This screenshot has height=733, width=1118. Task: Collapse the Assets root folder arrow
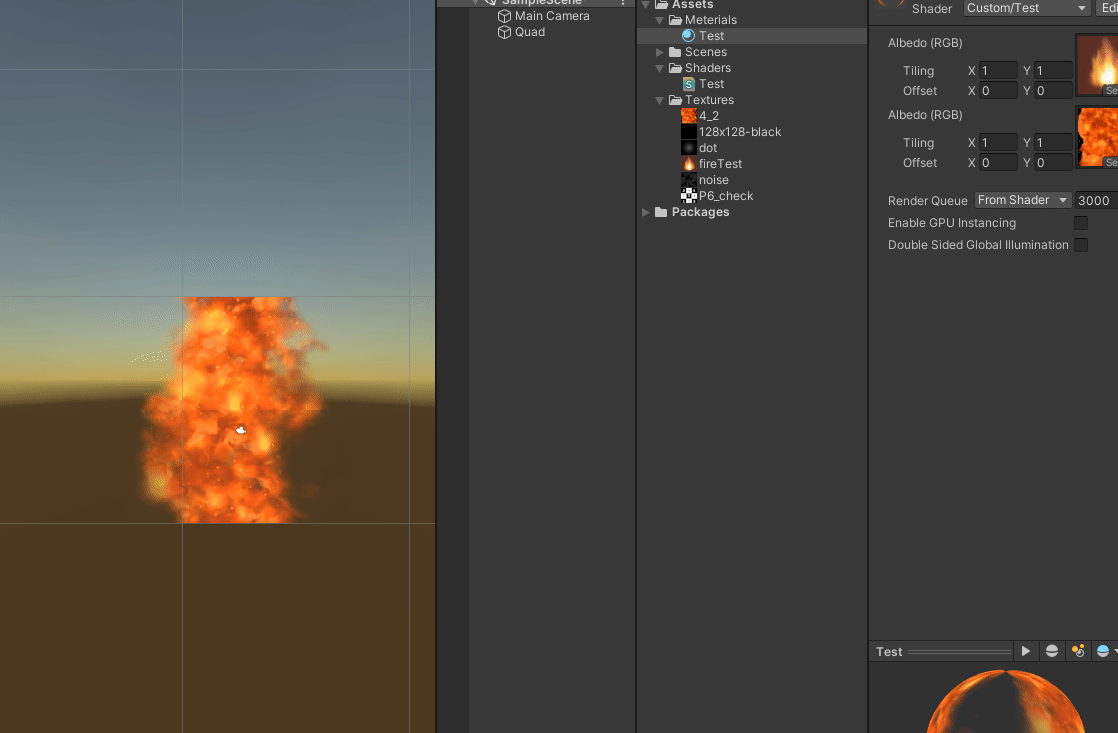coord(645,4)
